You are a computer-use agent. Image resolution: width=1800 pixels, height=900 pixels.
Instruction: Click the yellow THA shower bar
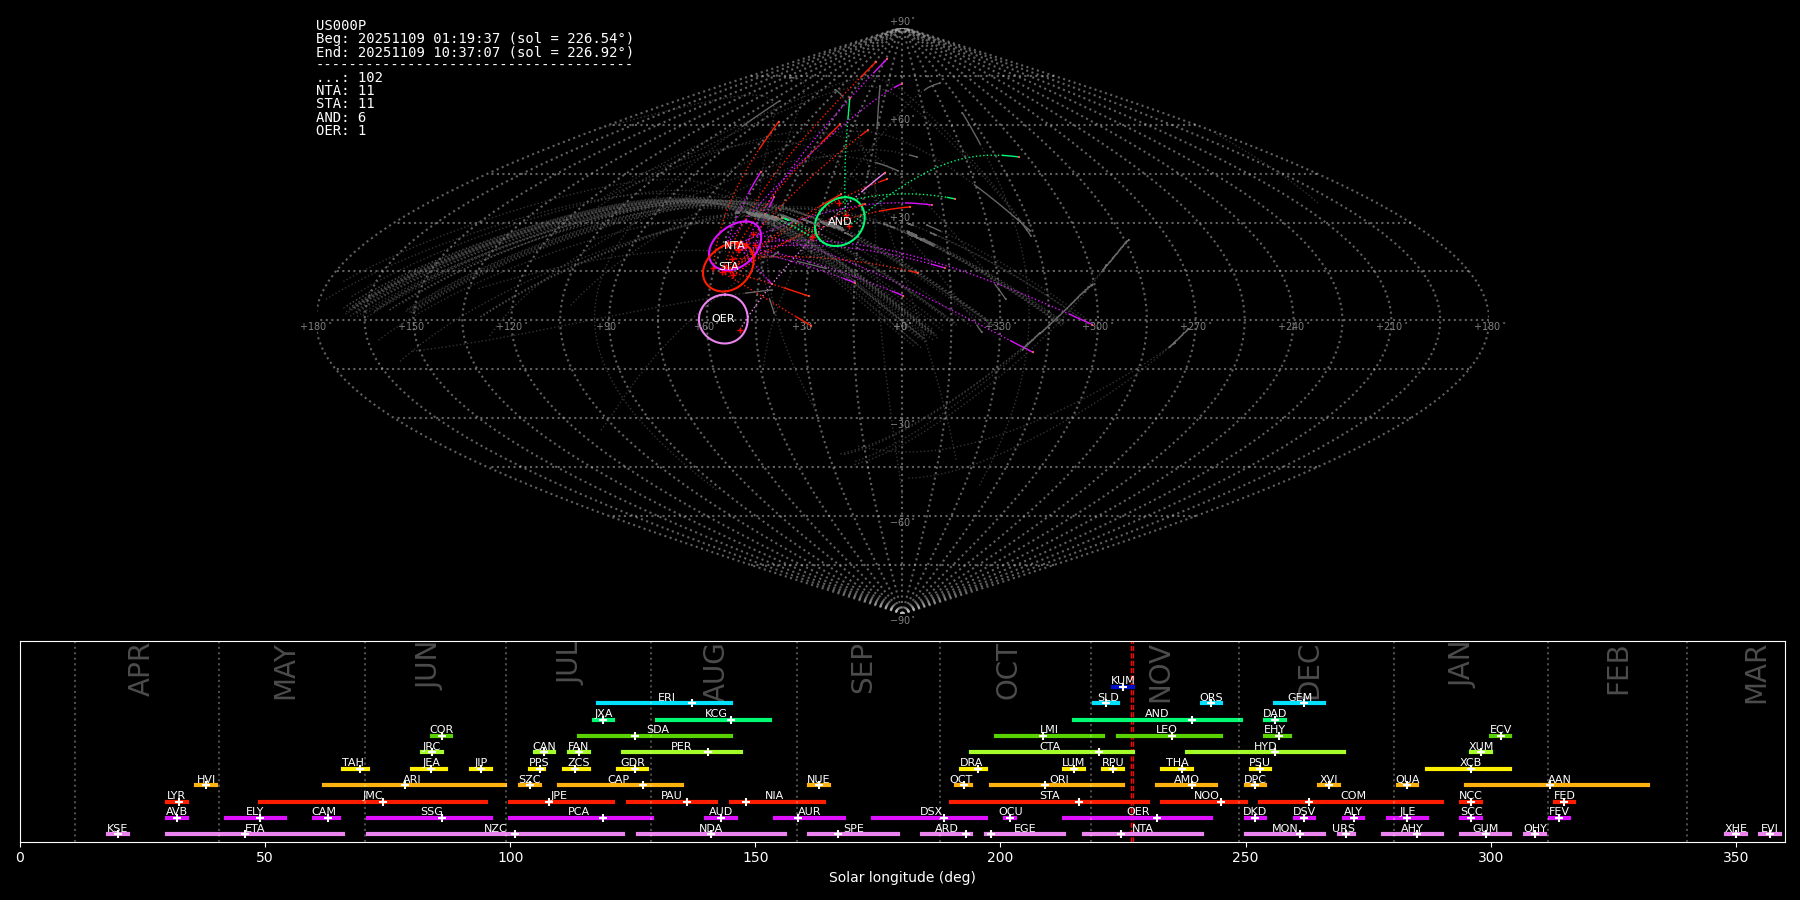(1177, 769)
